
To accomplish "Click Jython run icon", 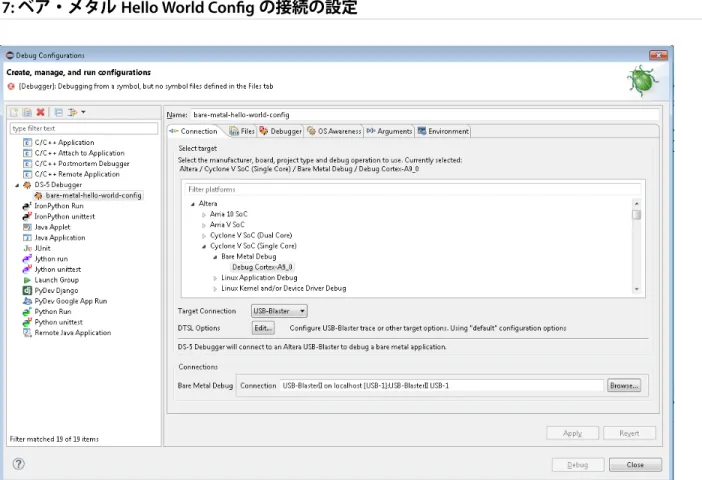I will click(x=27, y=259).
